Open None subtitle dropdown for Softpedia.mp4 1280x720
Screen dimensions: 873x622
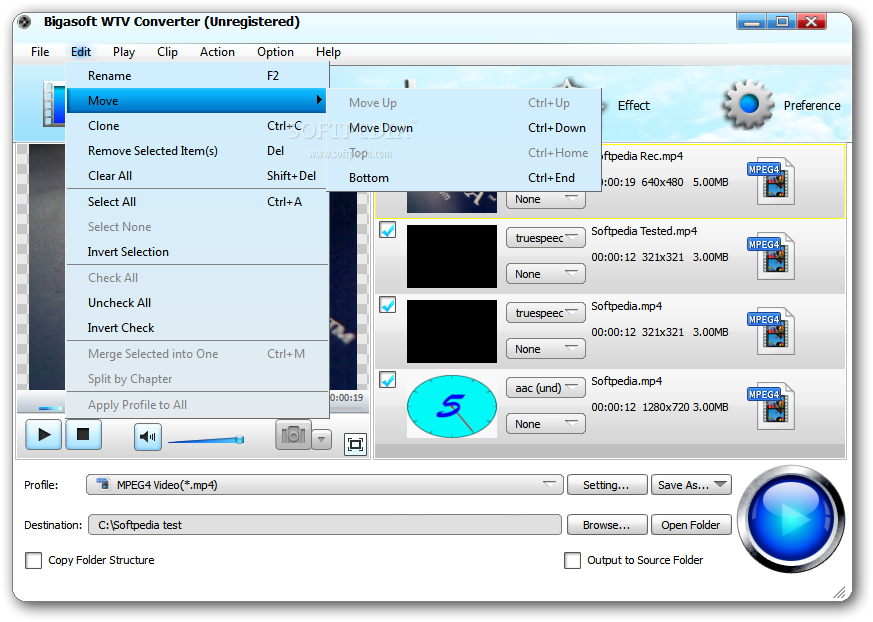546,424
